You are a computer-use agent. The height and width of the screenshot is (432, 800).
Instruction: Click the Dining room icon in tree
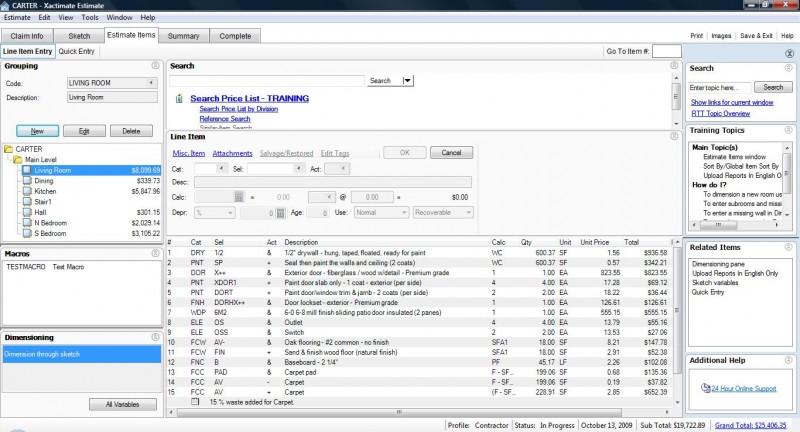click(x=27, y=181)
